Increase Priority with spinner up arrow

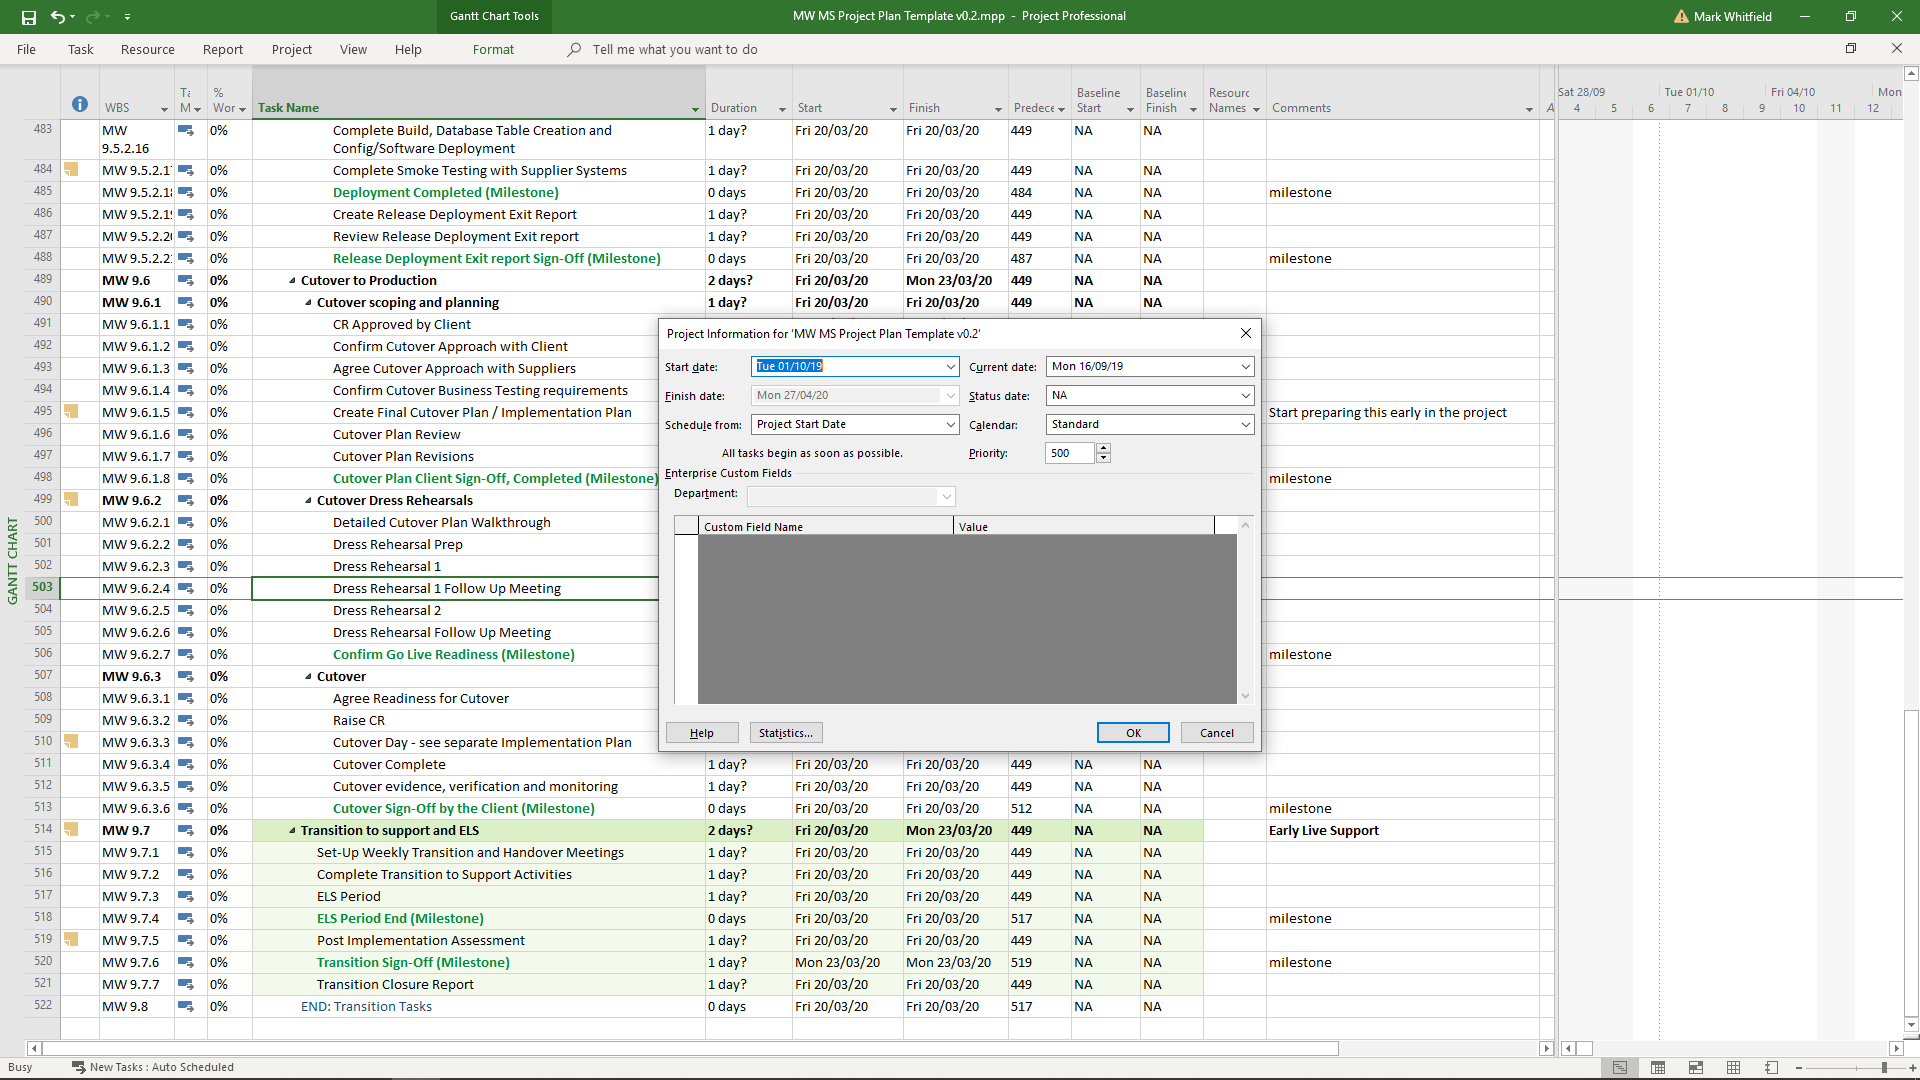click(1103, 449)
